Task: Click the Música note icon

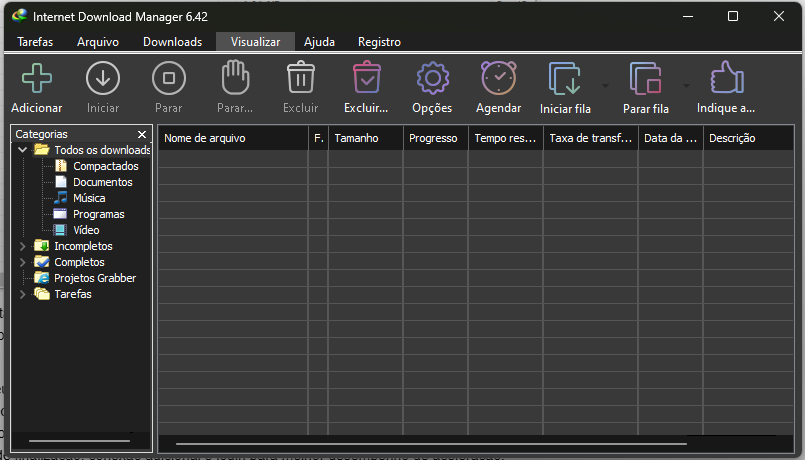Action: 61,198
